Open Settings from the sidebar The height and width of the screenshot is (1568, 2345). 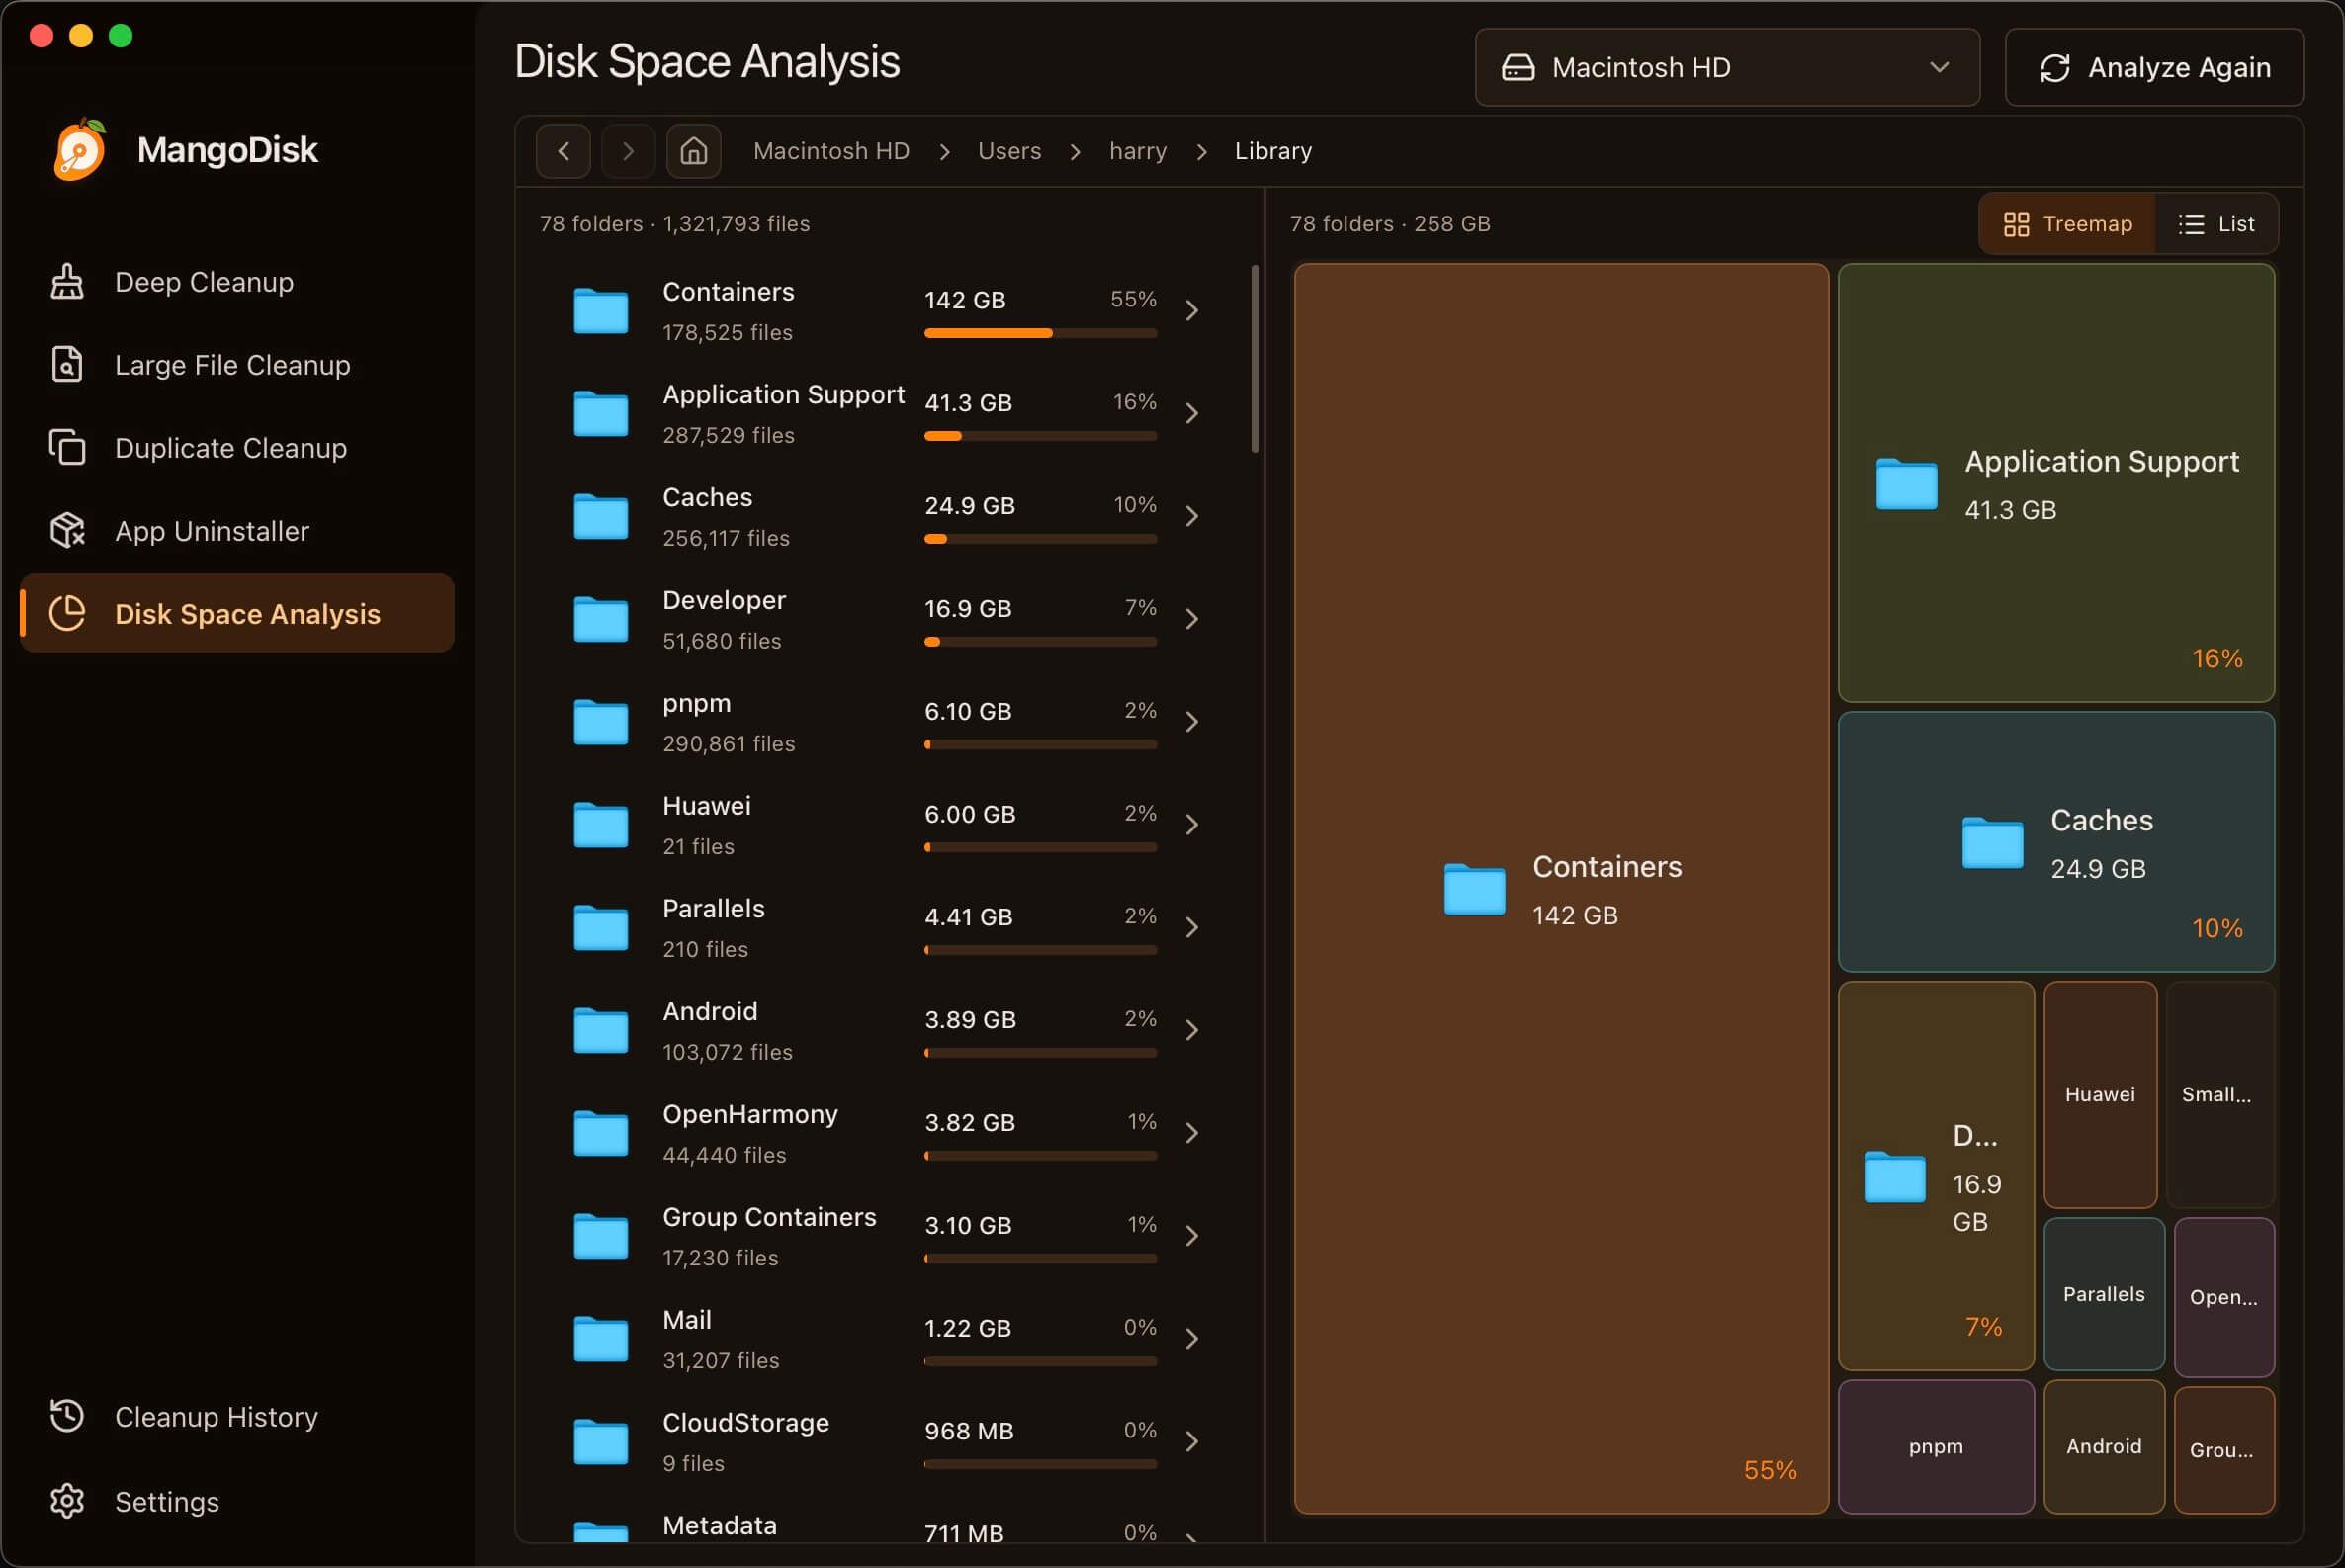click(237, 1502)
